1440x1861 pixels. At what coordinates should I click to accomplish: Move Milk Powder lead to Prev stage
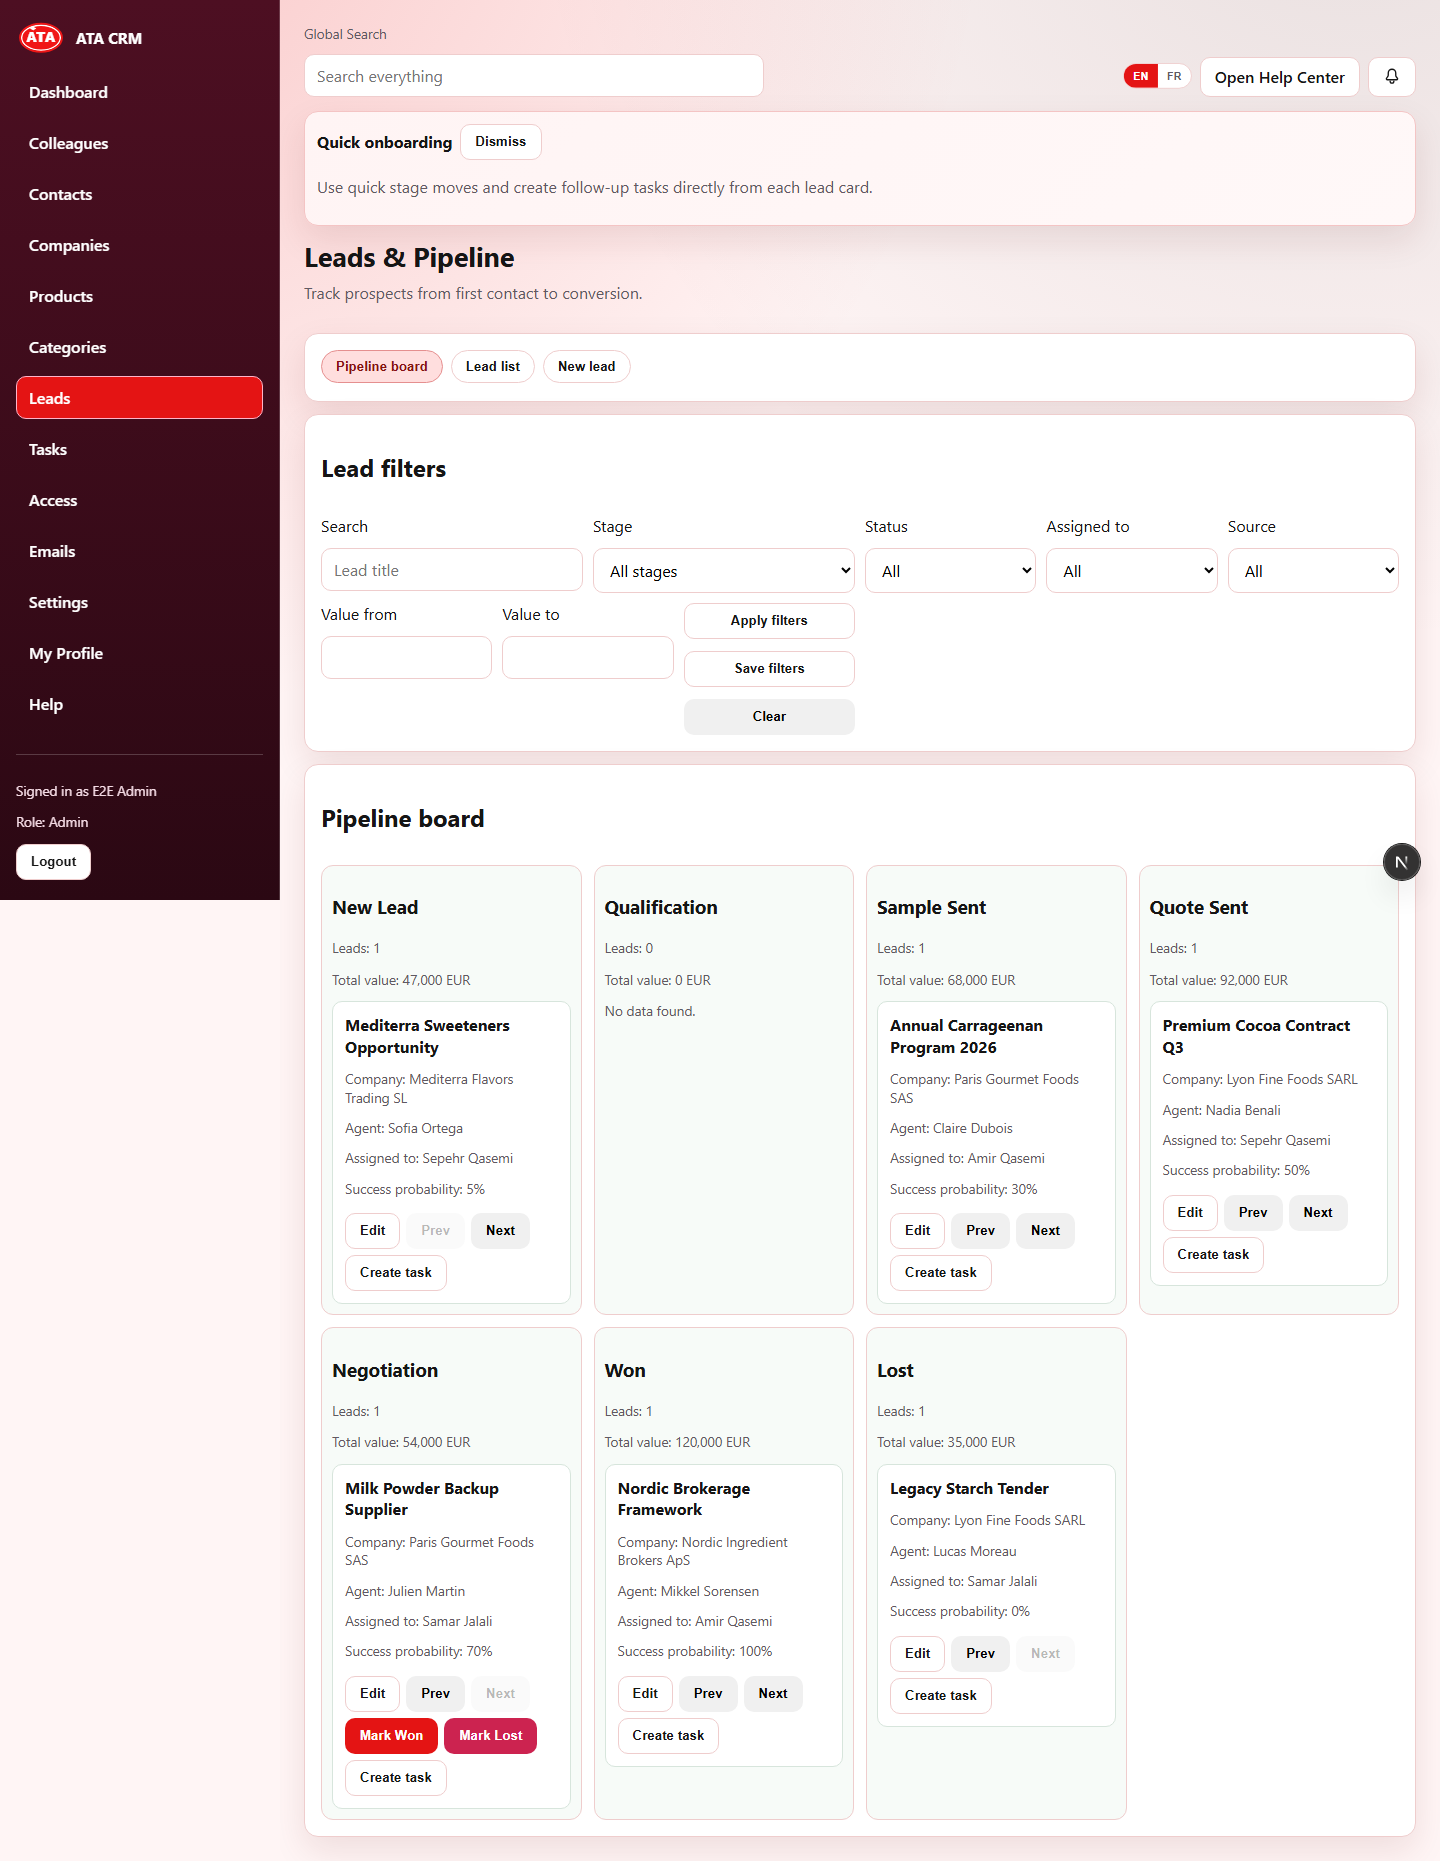(x=435, y=1694)
